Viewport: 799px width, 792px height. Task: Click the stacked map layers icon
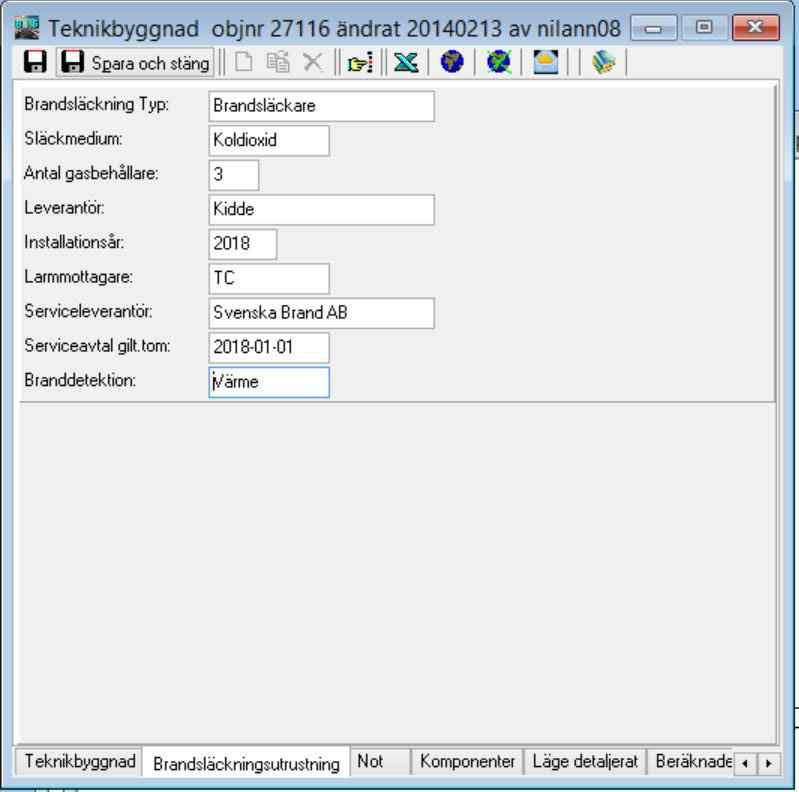(603, 62)
